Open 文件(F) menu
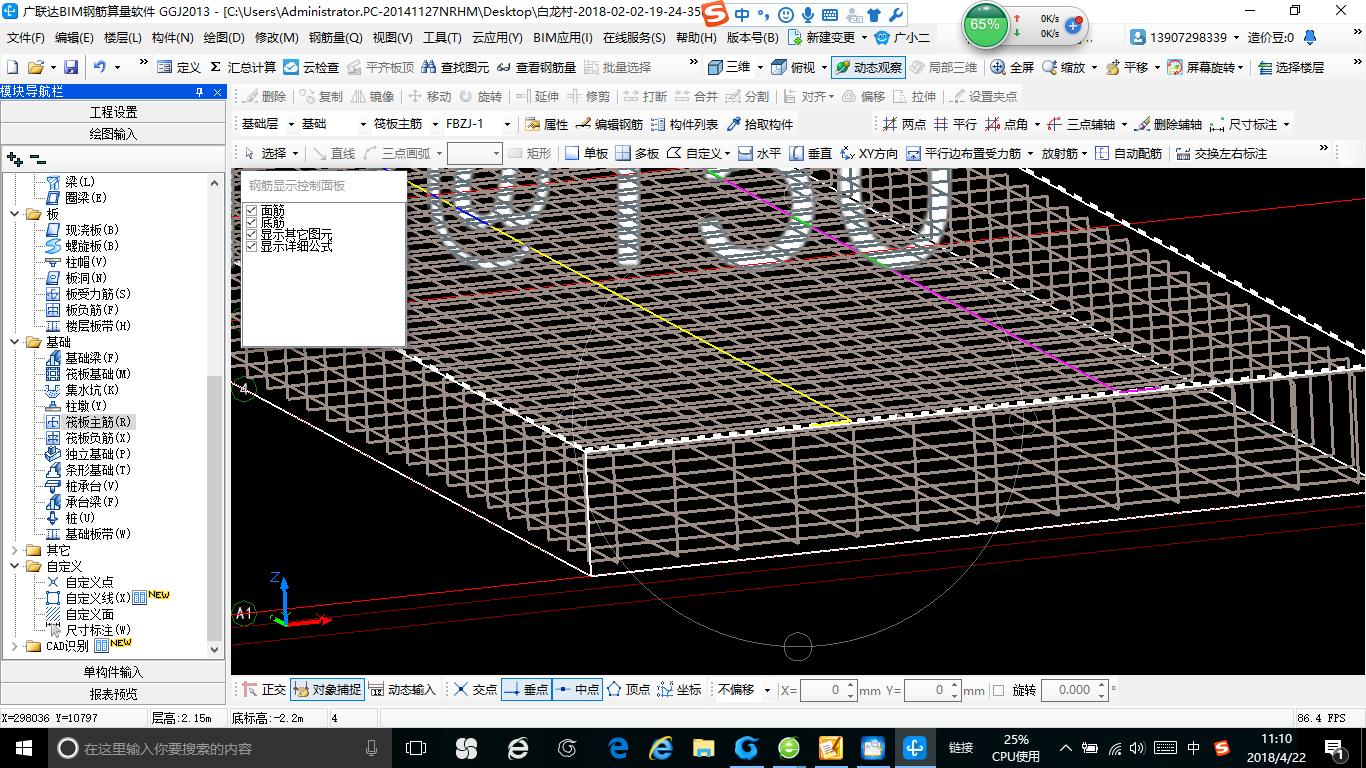1366x768 pixels. click(x=25, y=38)
